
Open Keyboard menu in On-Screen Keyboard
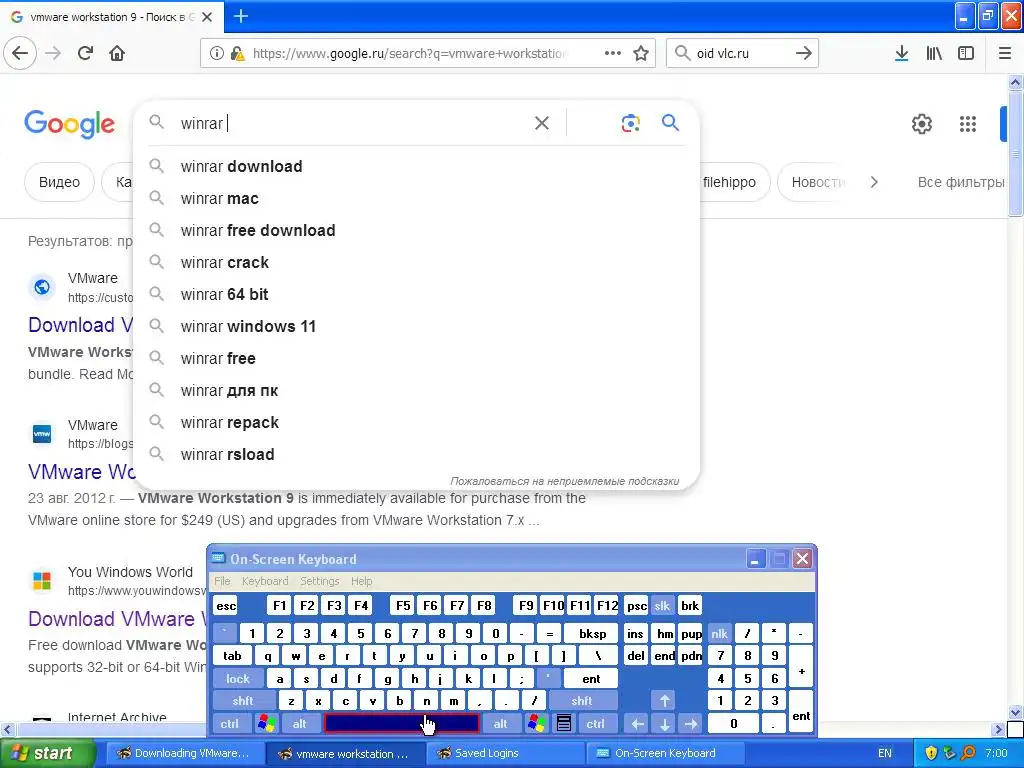(264, 581)
